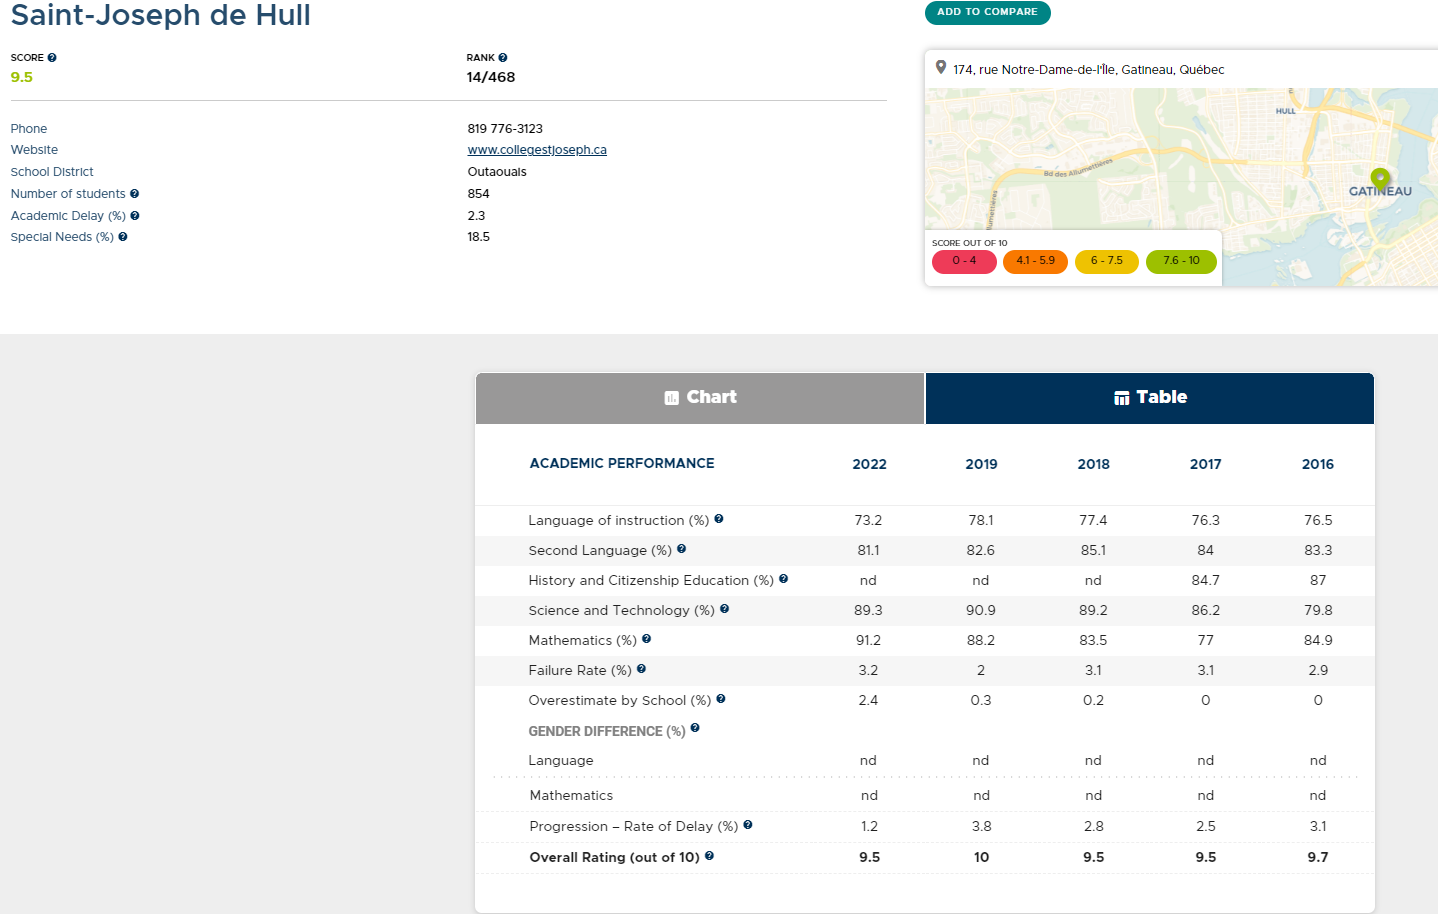Open the Special Needs help icon
The height and width of the screenshot is (914, 1438).
(x=123, y=237)
